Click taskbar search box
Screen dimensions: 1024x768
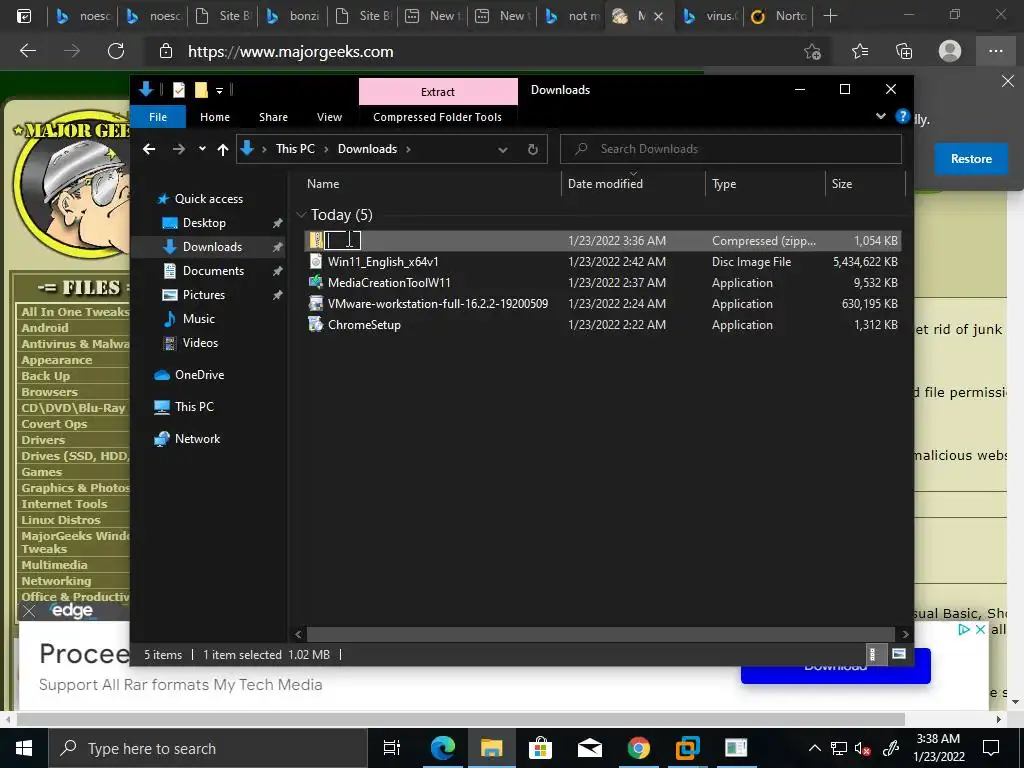coord(208,748)
